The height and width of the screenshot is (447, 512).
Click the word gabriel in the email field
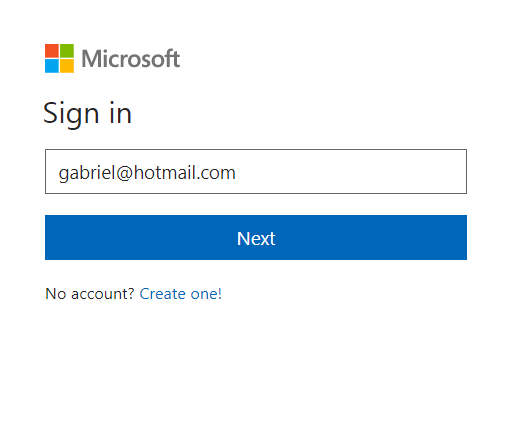click(x=87, y=173)
